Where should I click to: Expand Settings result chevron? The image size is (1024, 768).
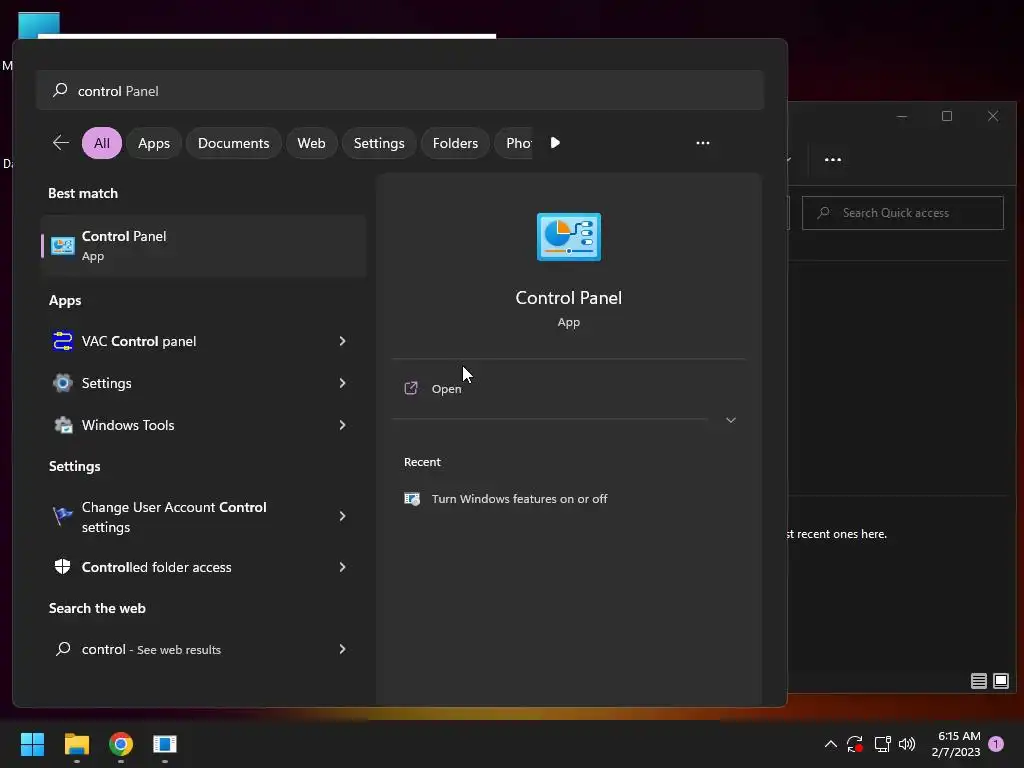pos(342,383)
